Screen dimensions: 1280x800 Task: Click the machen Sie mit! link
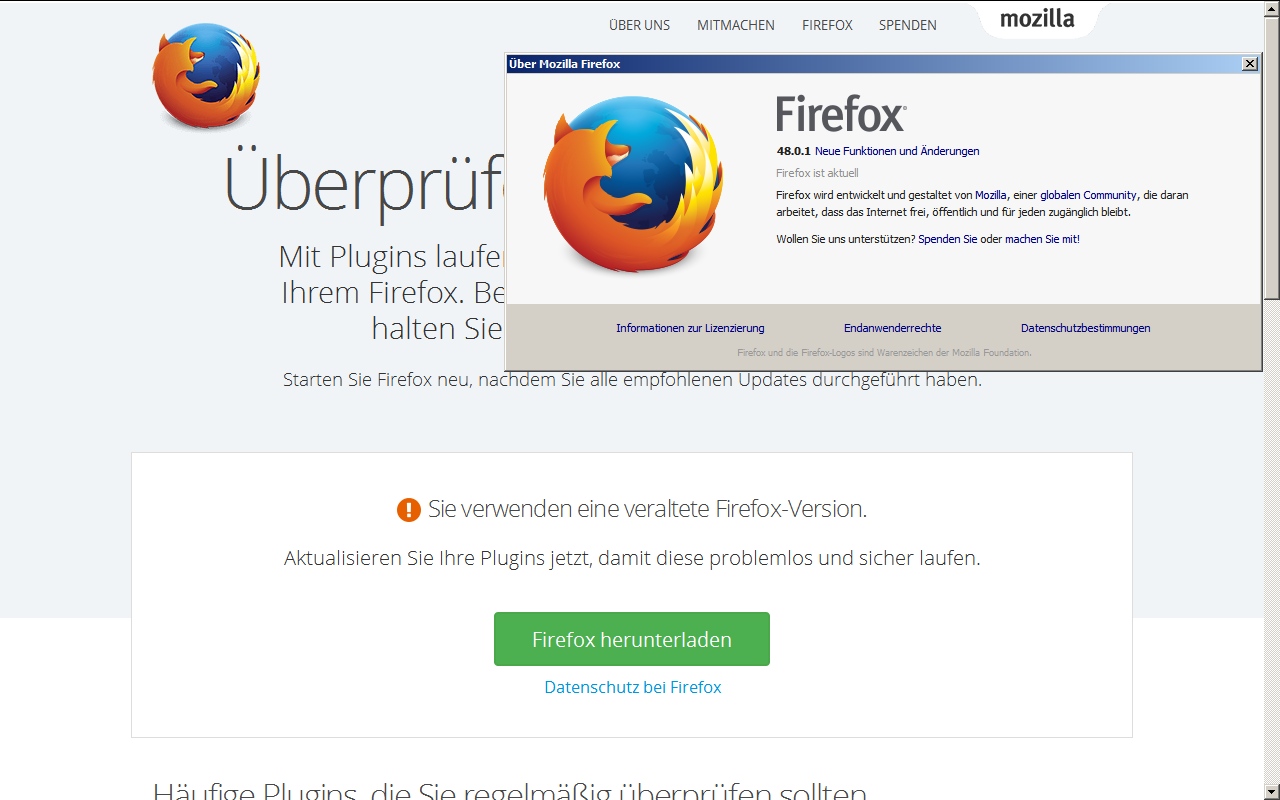(x=1042, y=239)
